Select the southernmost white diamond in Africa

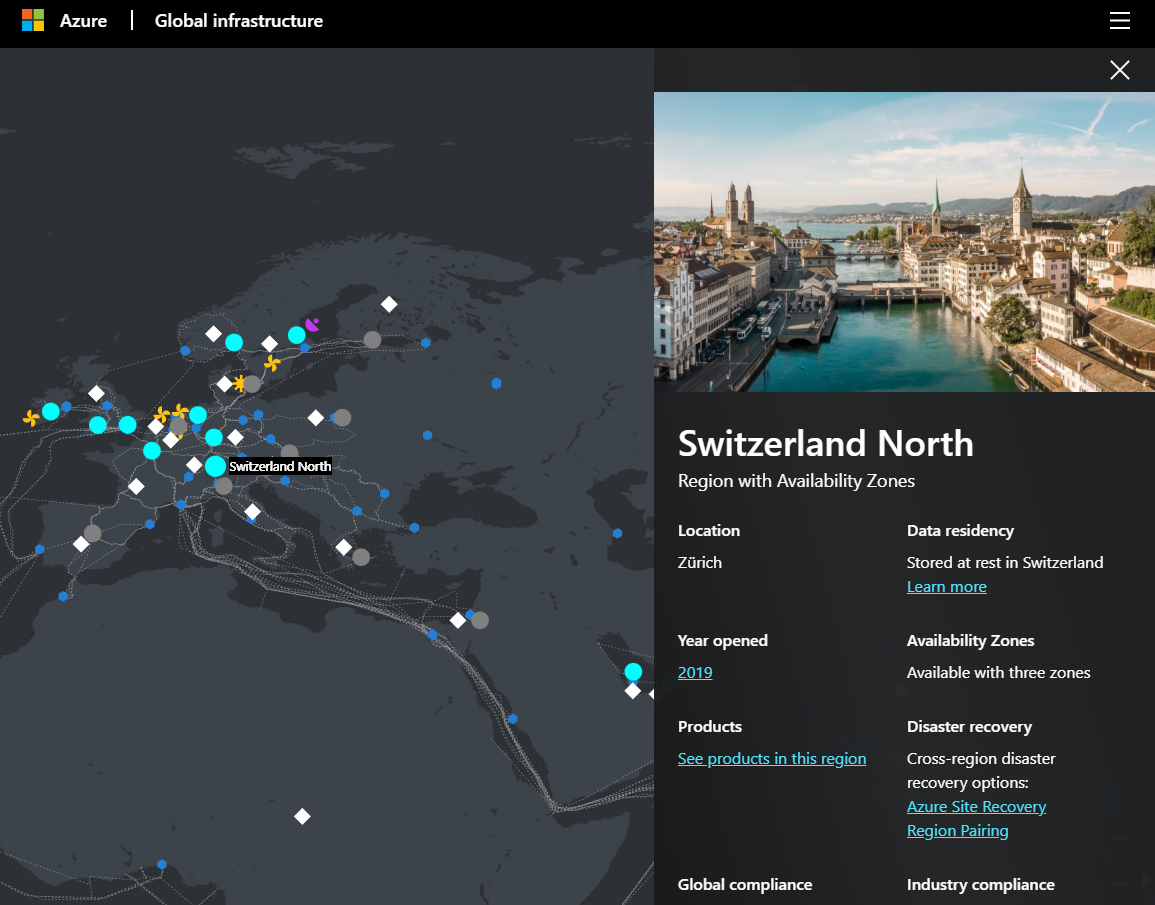tap(302, 816)
